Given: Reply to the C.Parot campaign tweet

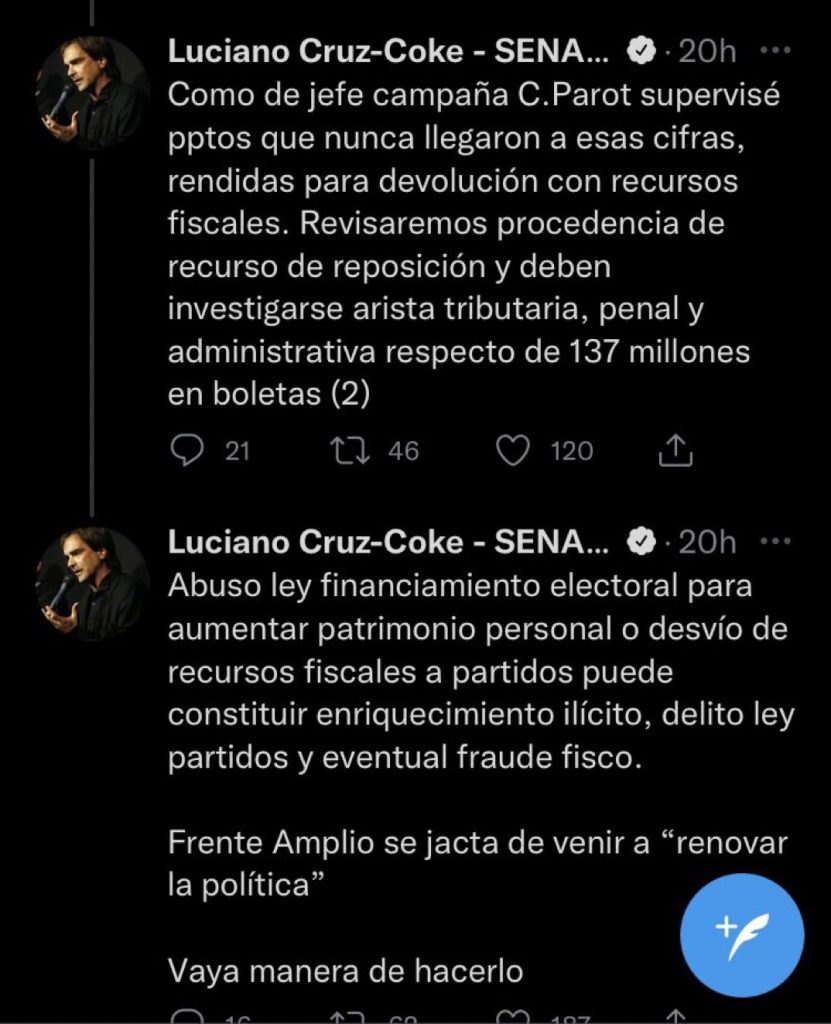Looking at the screenshot, I should coord(187,452).
